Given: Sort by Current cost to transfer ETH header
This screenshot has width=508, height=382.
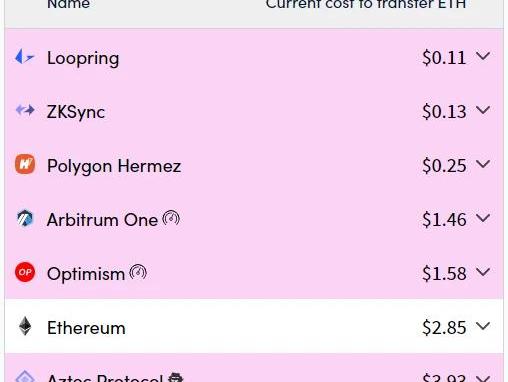Looking at the screenshot, I should [366, 4].
